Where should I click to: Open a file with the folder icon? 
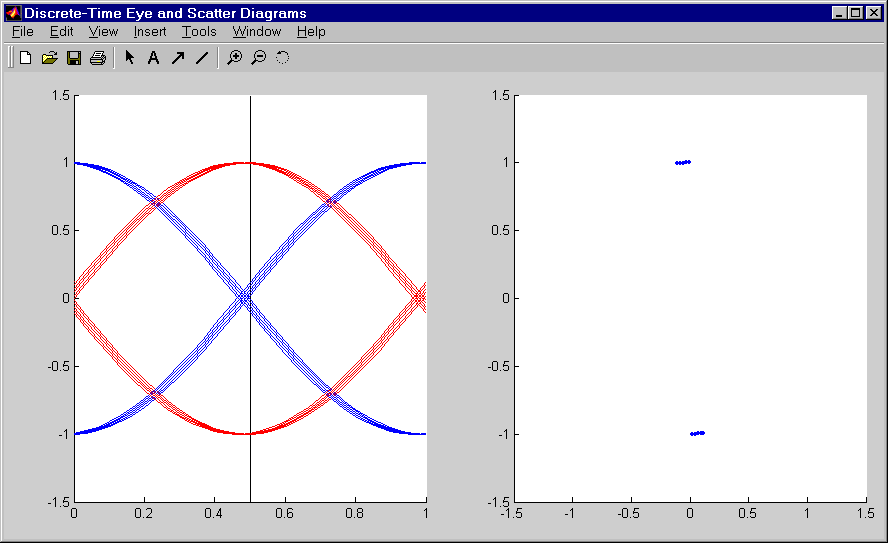[50, 58]
